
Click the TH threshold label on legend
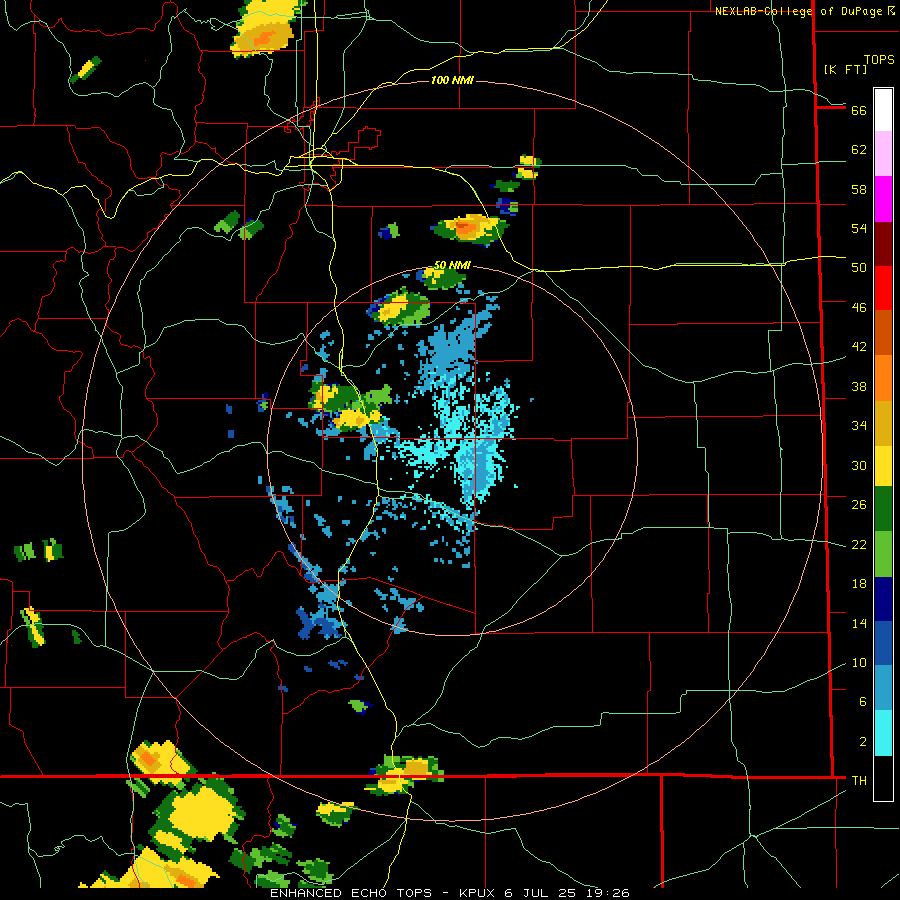click(x=859, y=781)
